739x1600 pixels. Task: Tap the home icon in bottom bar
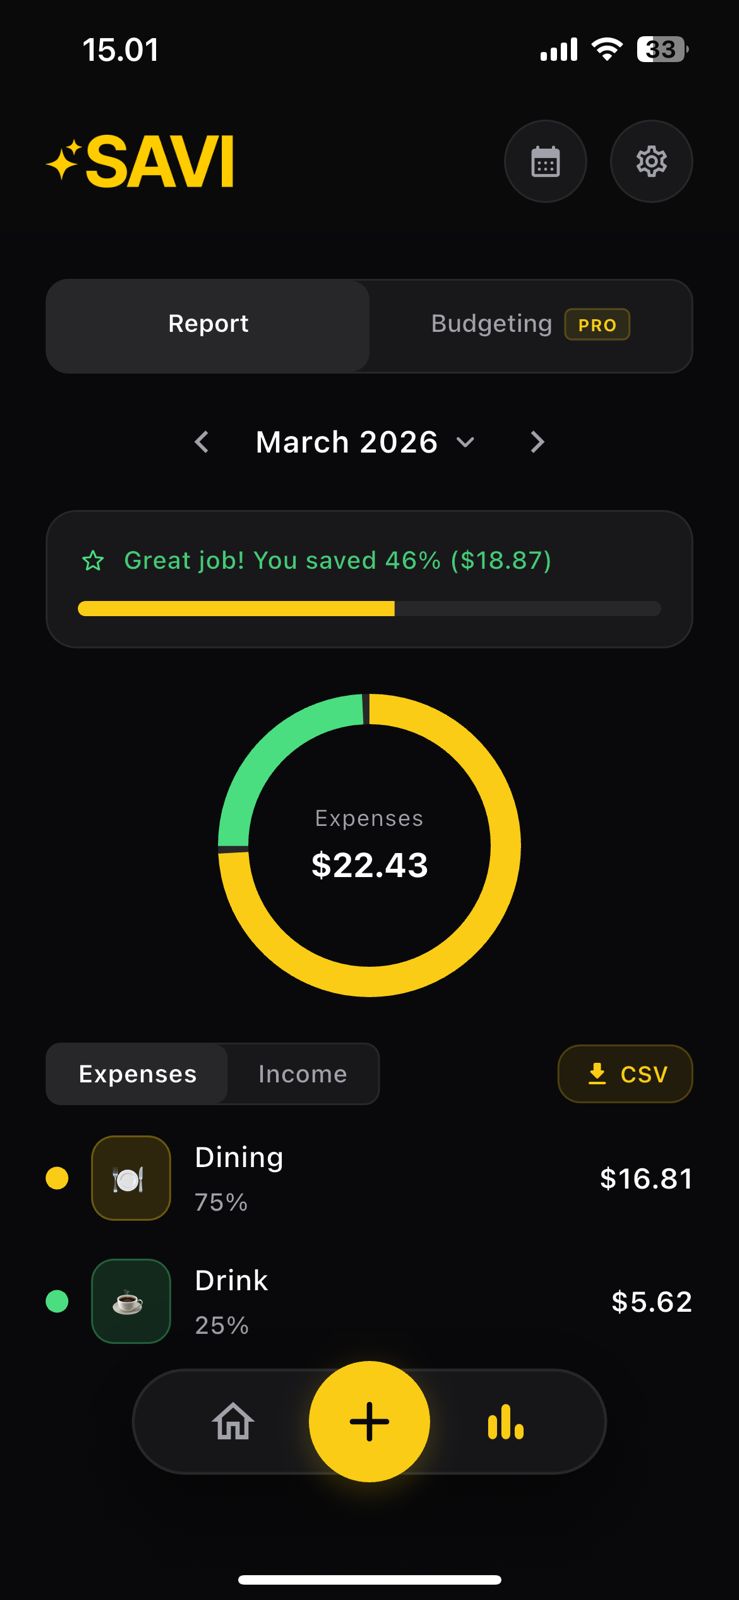click(x=233, y=1421)
